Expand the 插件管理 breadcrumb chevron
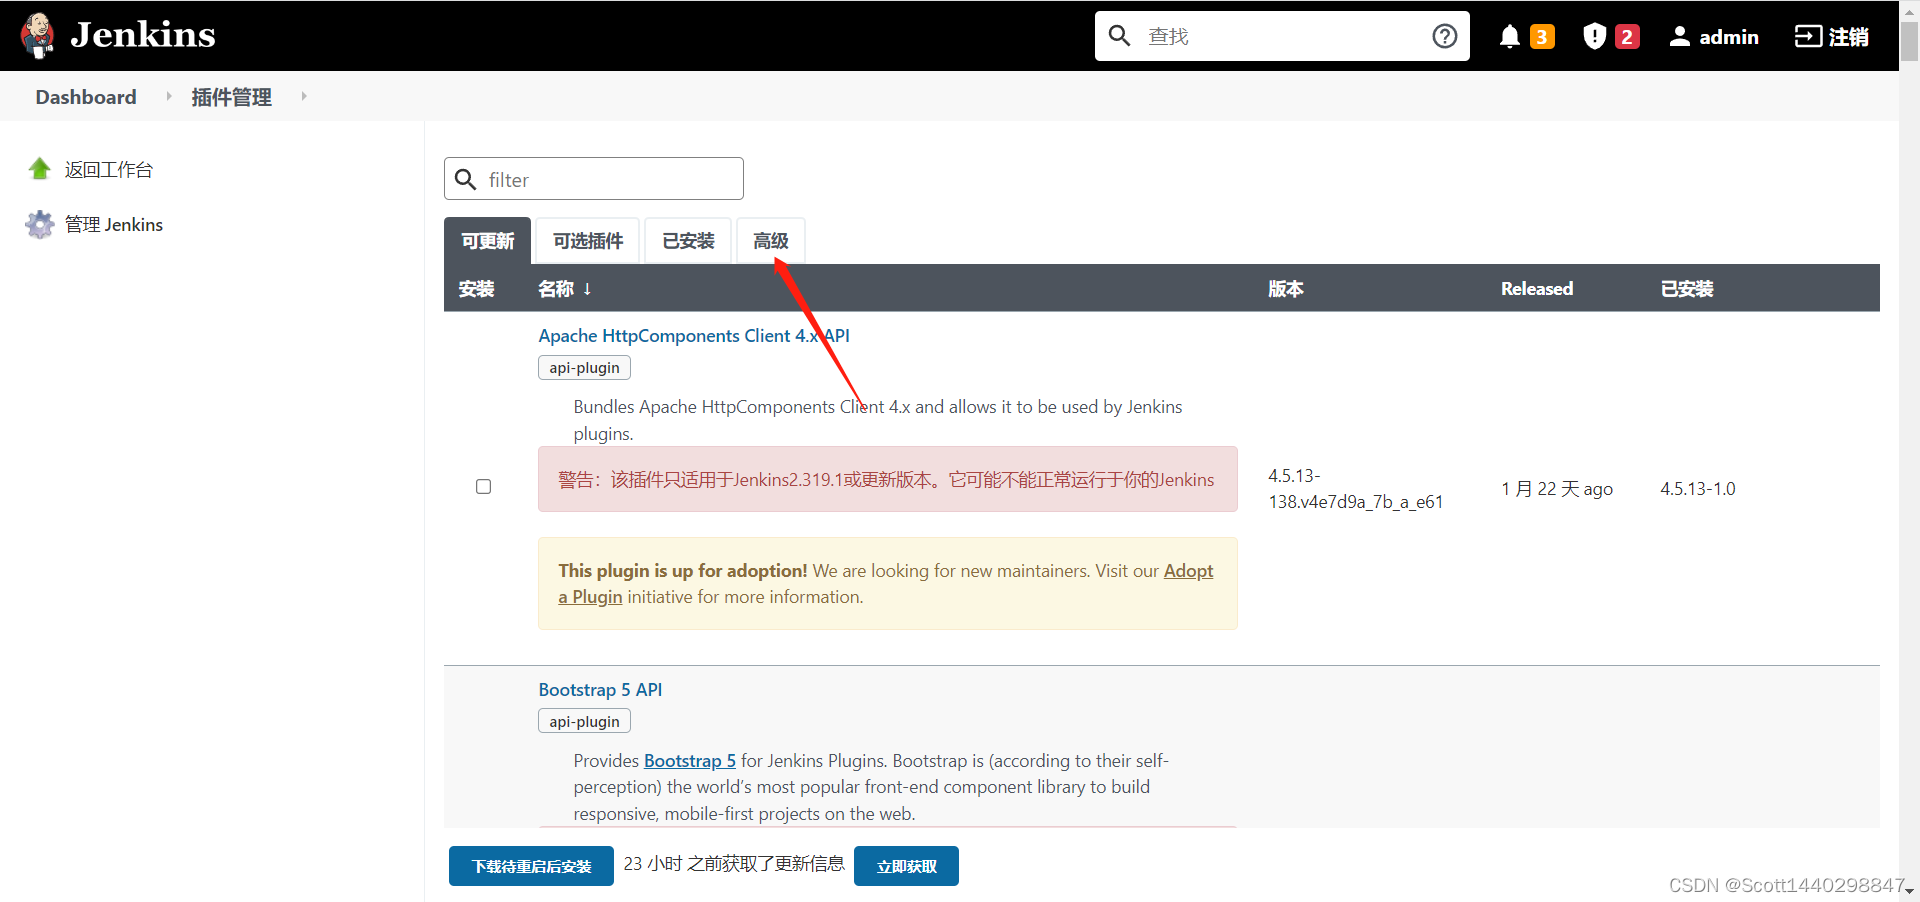1920x902 pixels. coord(303,96)
